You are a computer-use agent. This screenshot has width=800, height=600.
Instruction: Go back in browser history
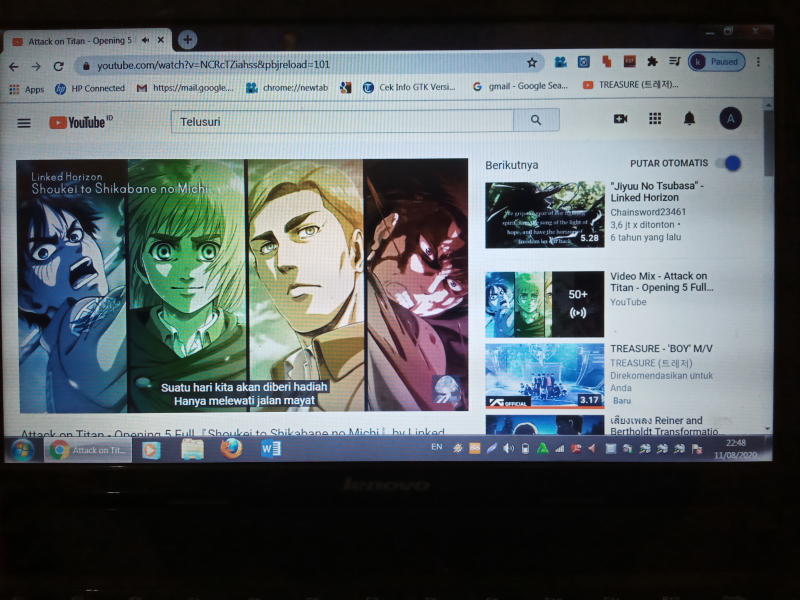[14, 66]
